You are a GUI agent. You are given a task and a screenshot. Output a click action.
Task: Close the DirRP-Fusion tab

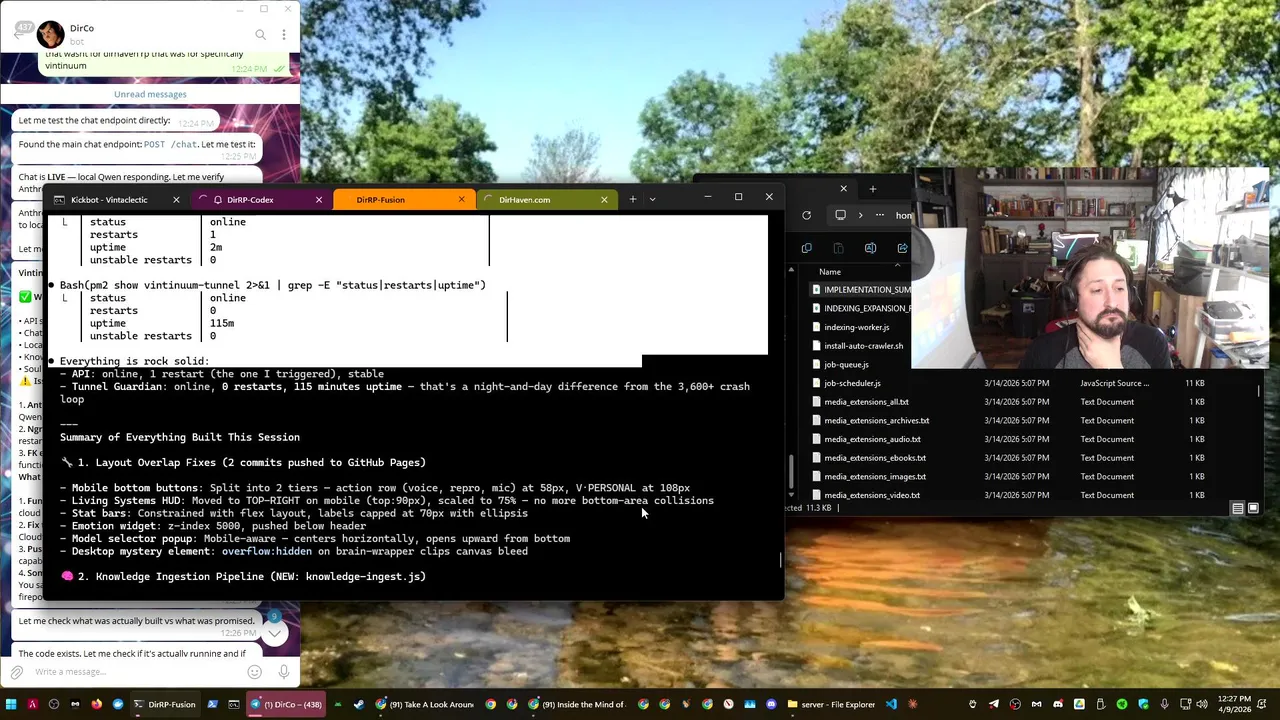[x=461, y=200]
